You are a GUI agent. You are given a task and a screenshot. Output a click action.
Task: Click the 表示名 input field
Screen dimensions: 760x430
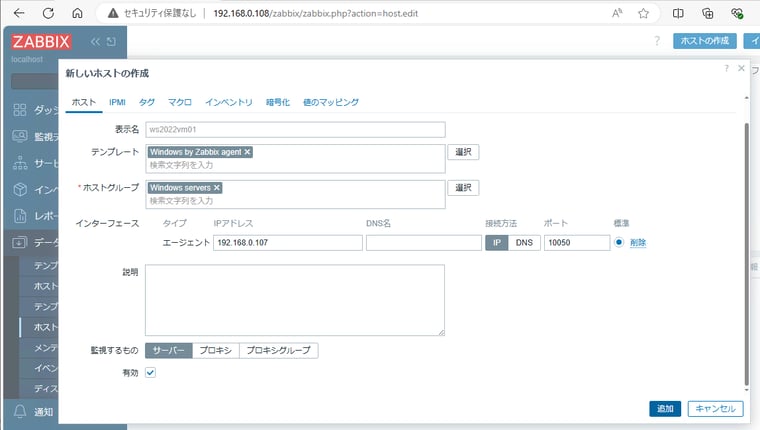[295, 129]
